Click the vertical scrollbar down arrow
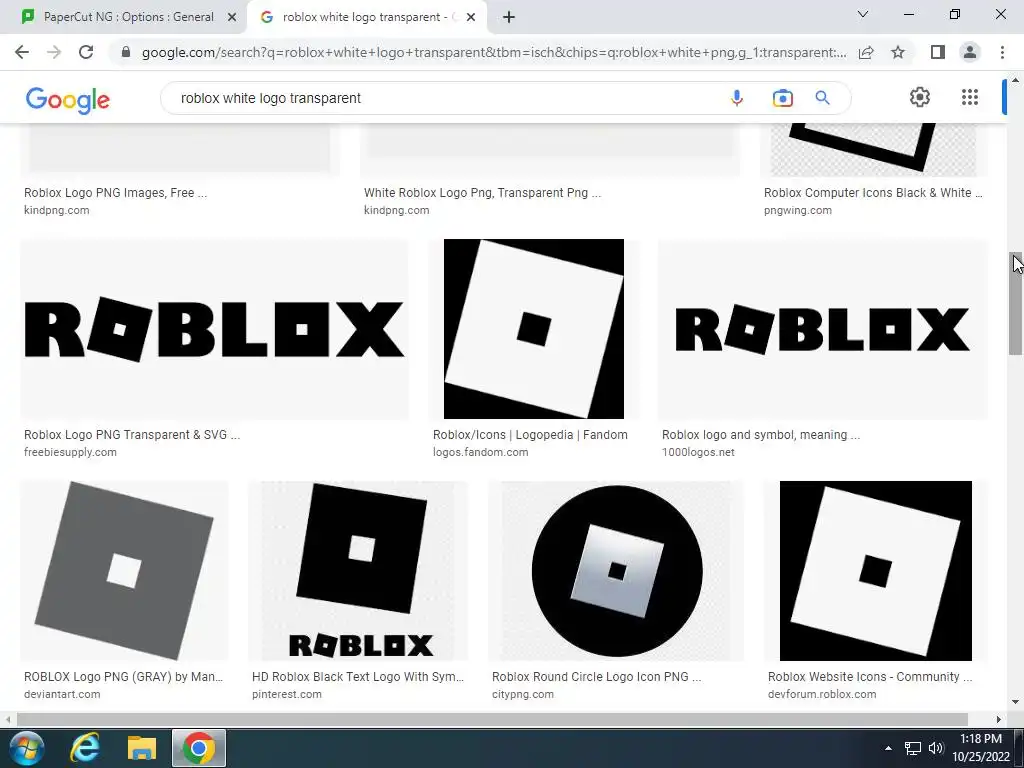1024x768 pixels. pyautogui.click(x=1015, y=703)
